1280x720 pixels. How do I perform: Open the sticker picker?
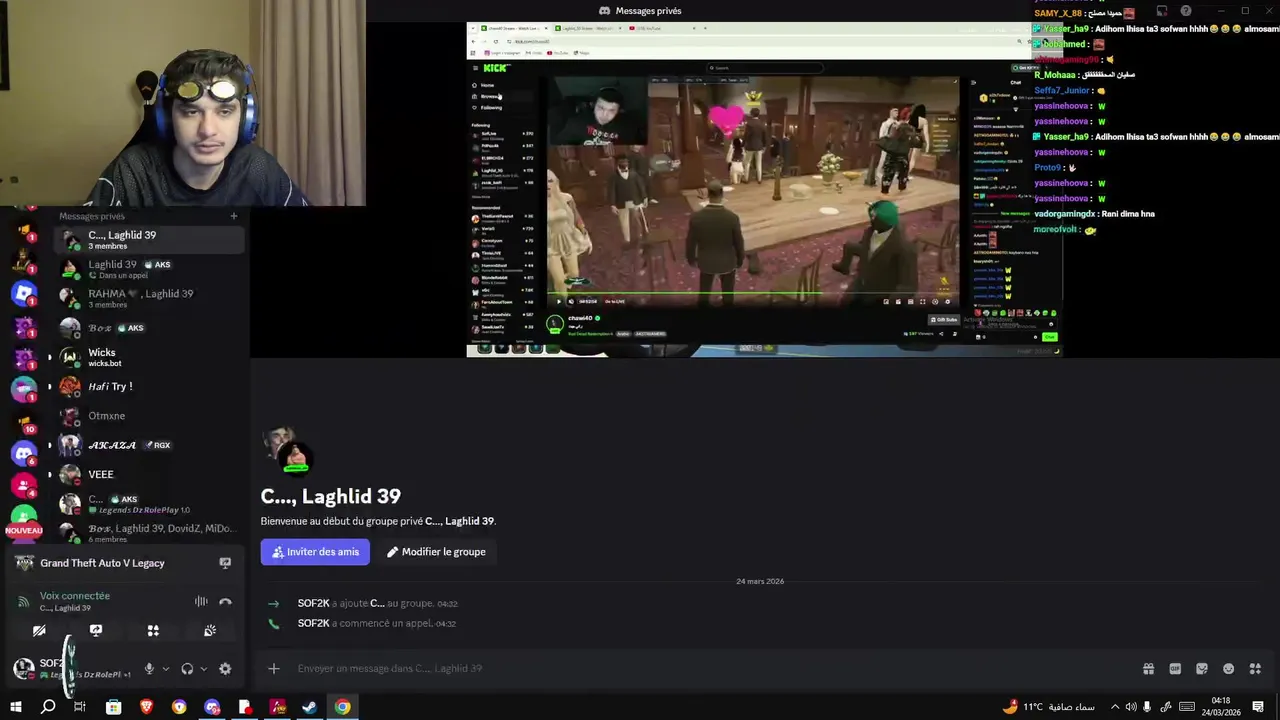[x=1202, y=669]
